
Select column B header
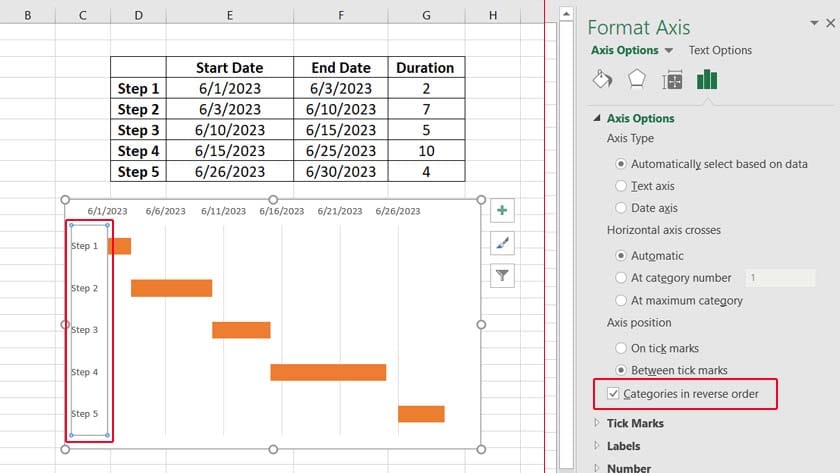27,16
